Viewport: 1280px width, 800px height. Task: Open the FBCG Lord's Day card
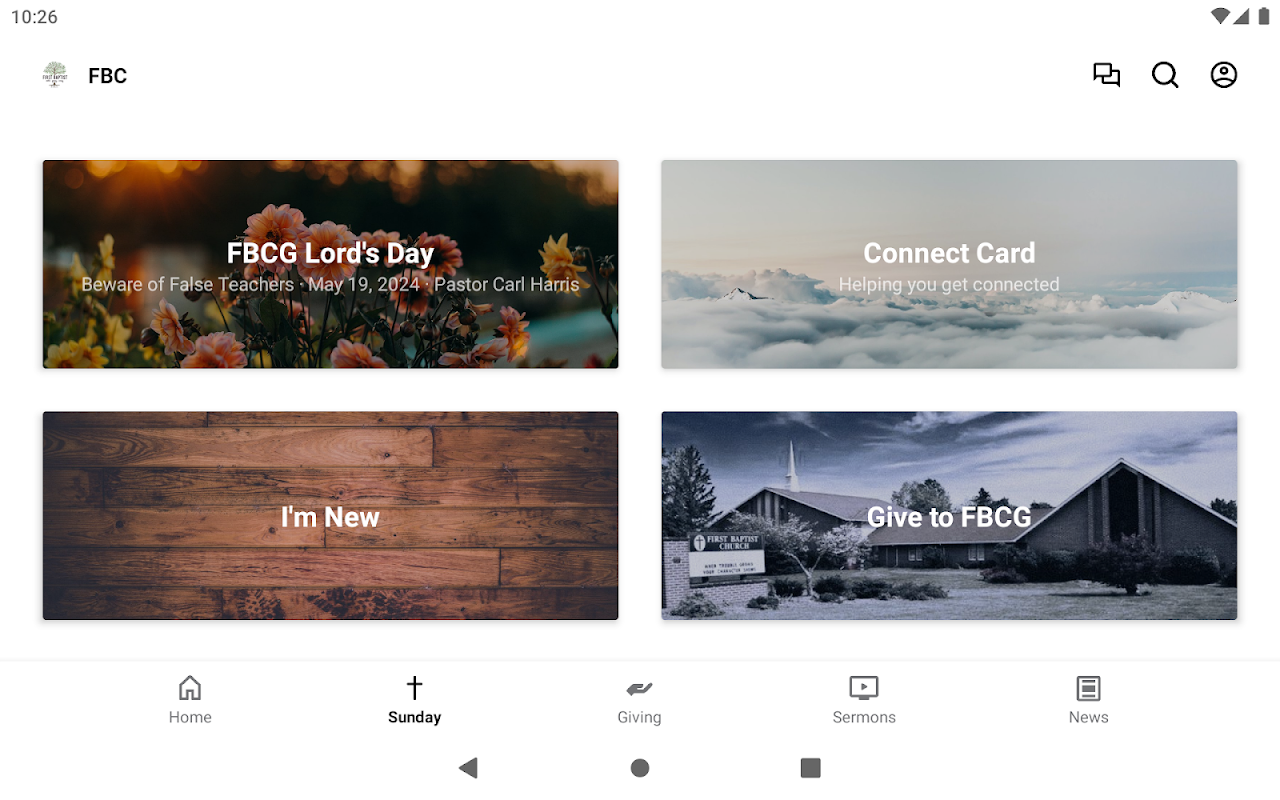(330, 264)
